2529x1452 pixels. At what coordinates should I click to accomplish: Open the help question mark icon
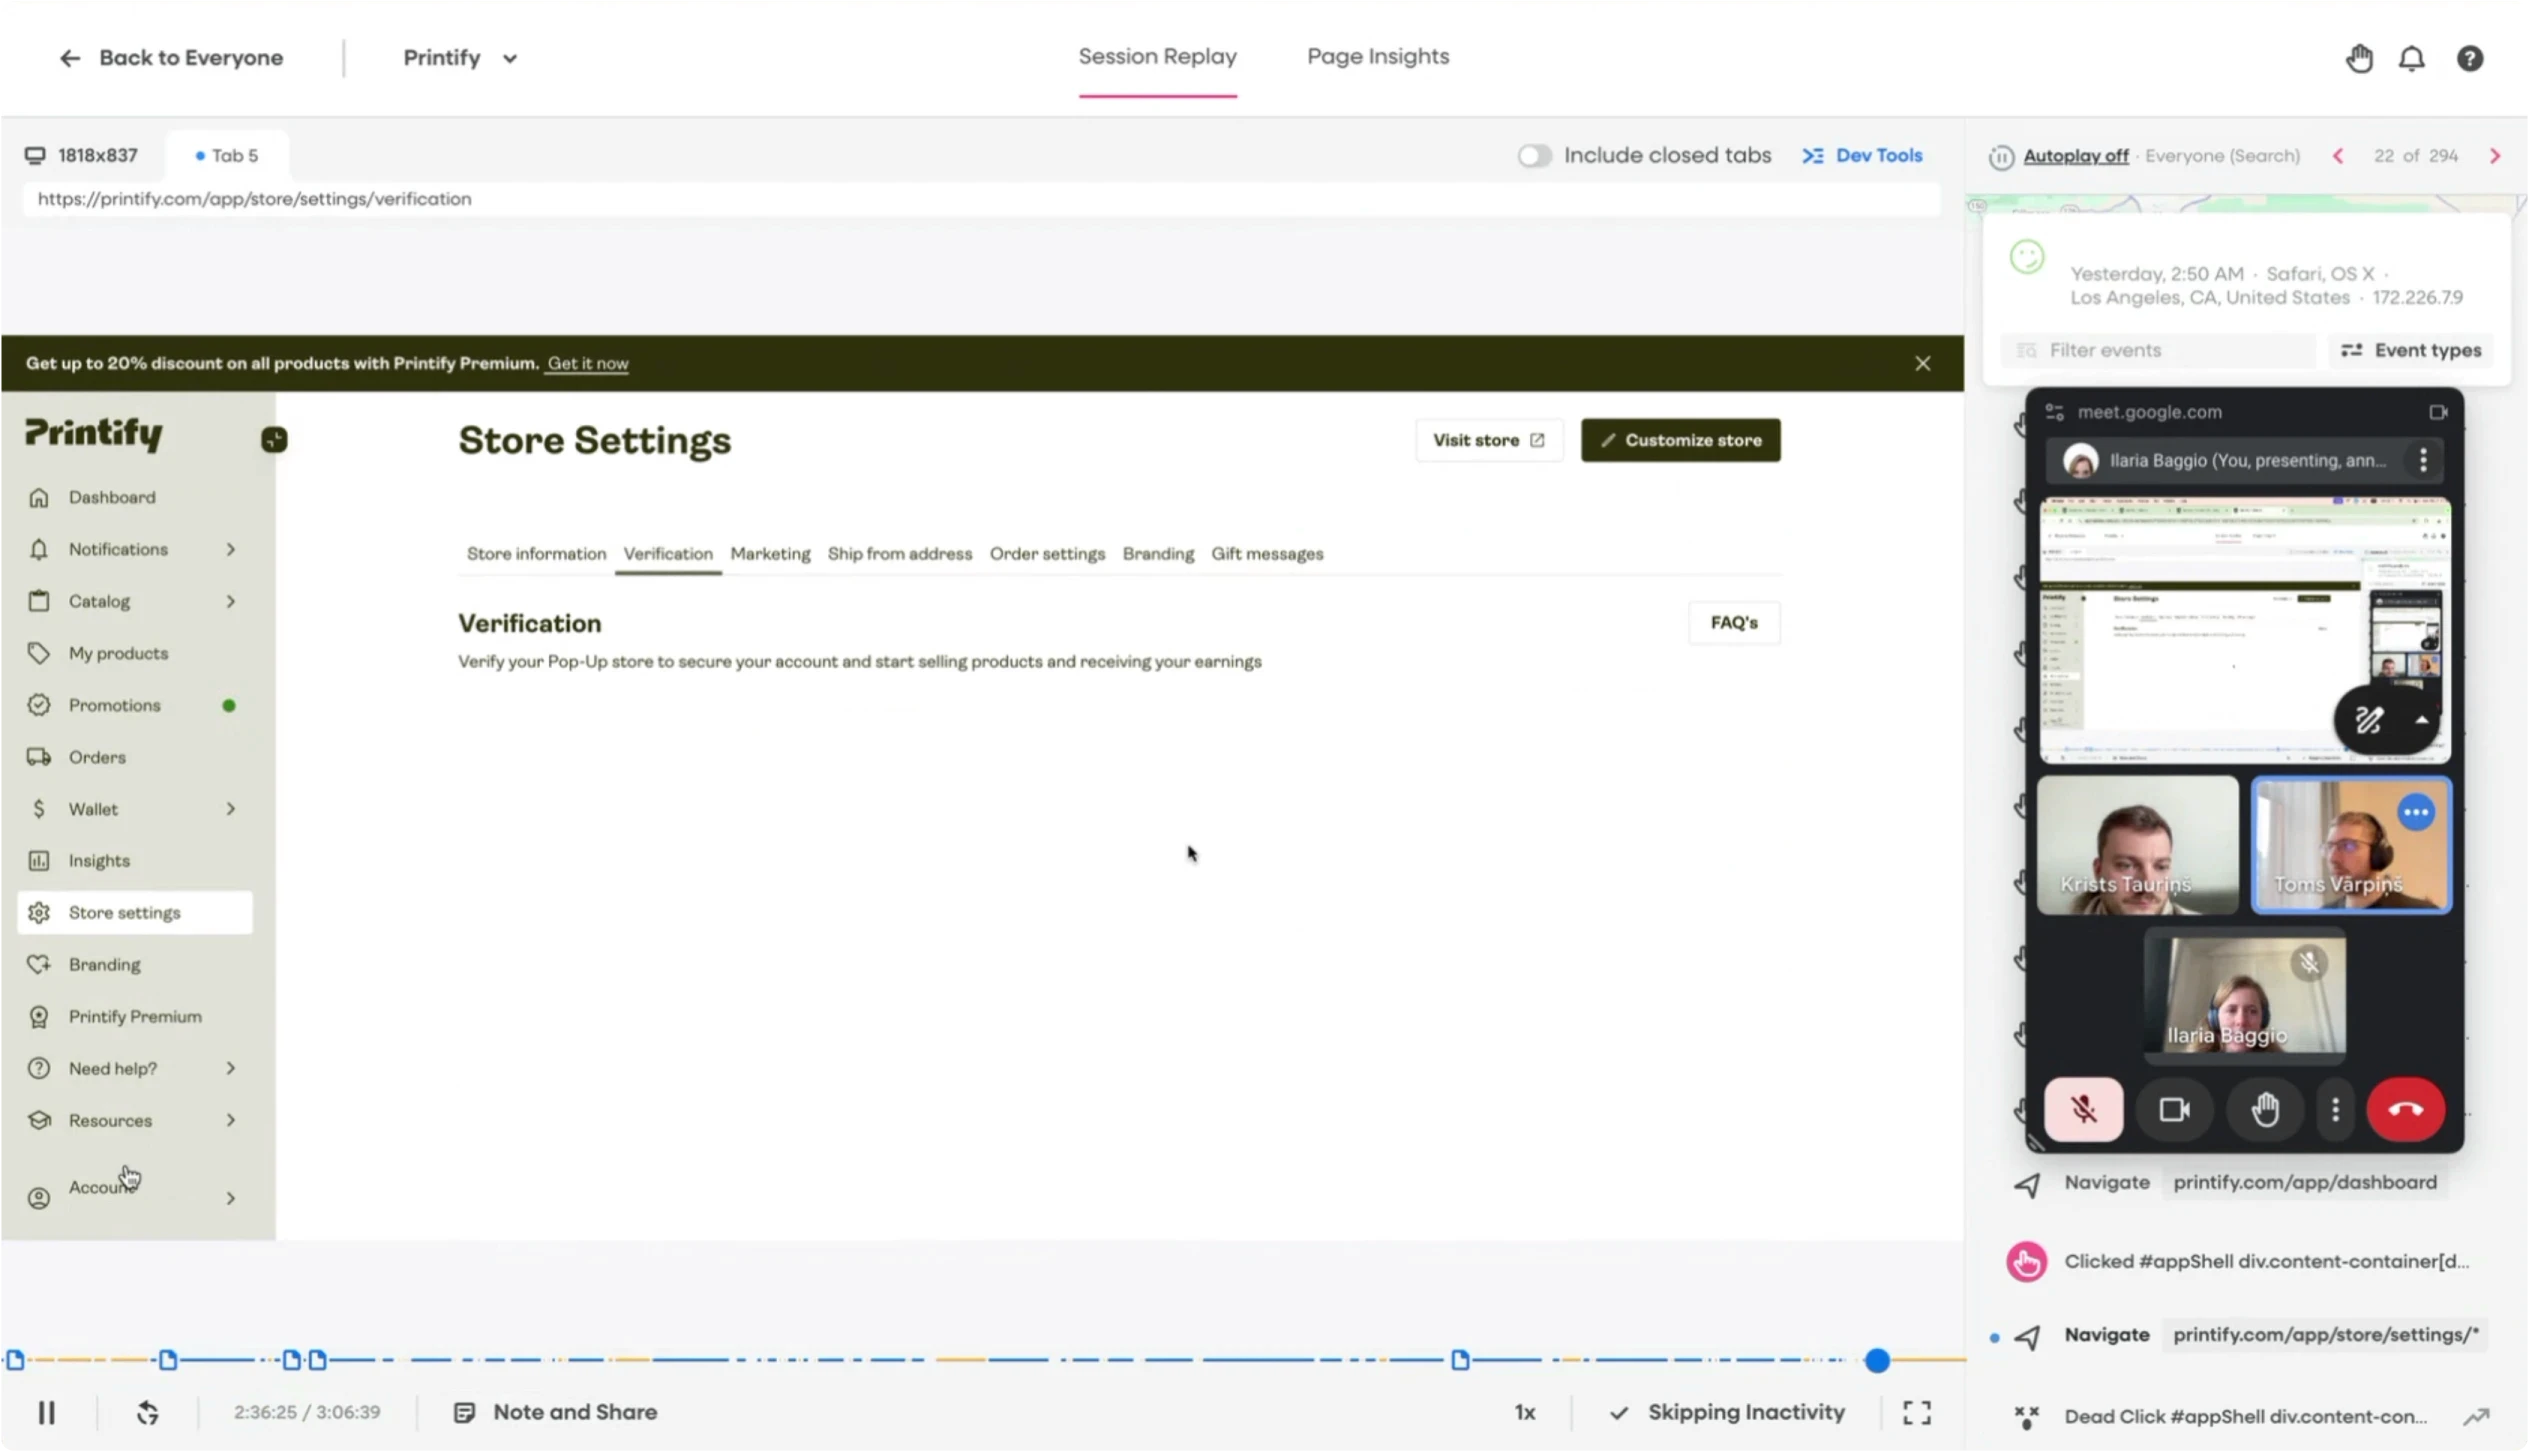tap(2469, 59)
